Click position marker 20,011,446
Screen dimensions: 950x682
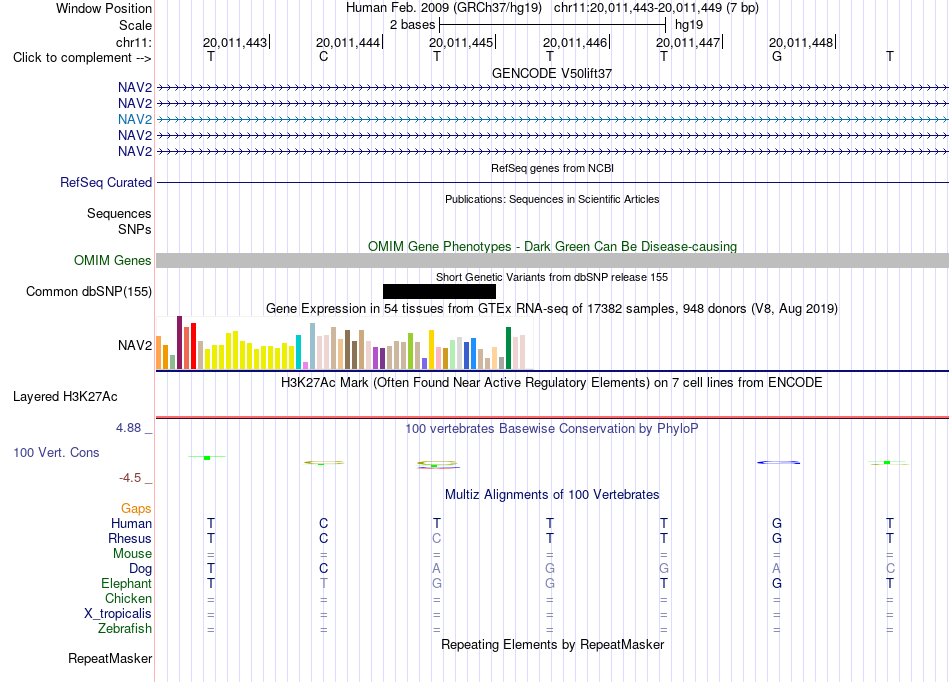[x=576, y=42]
